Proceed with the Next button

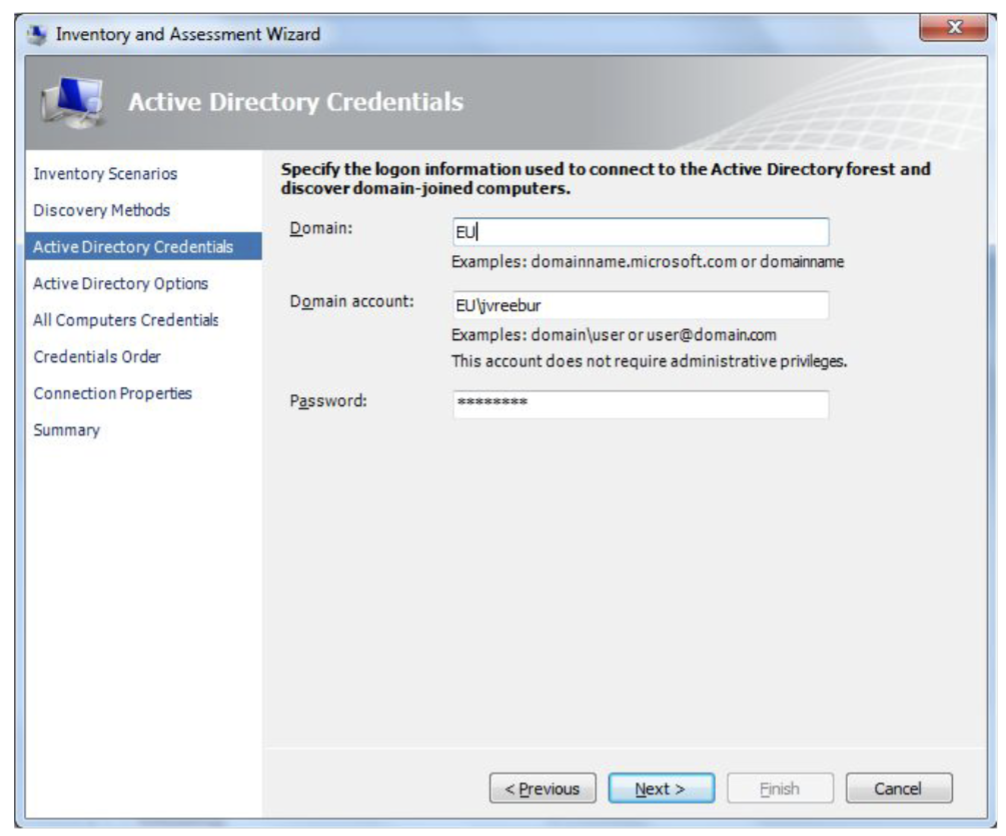(x=661, y=789)
